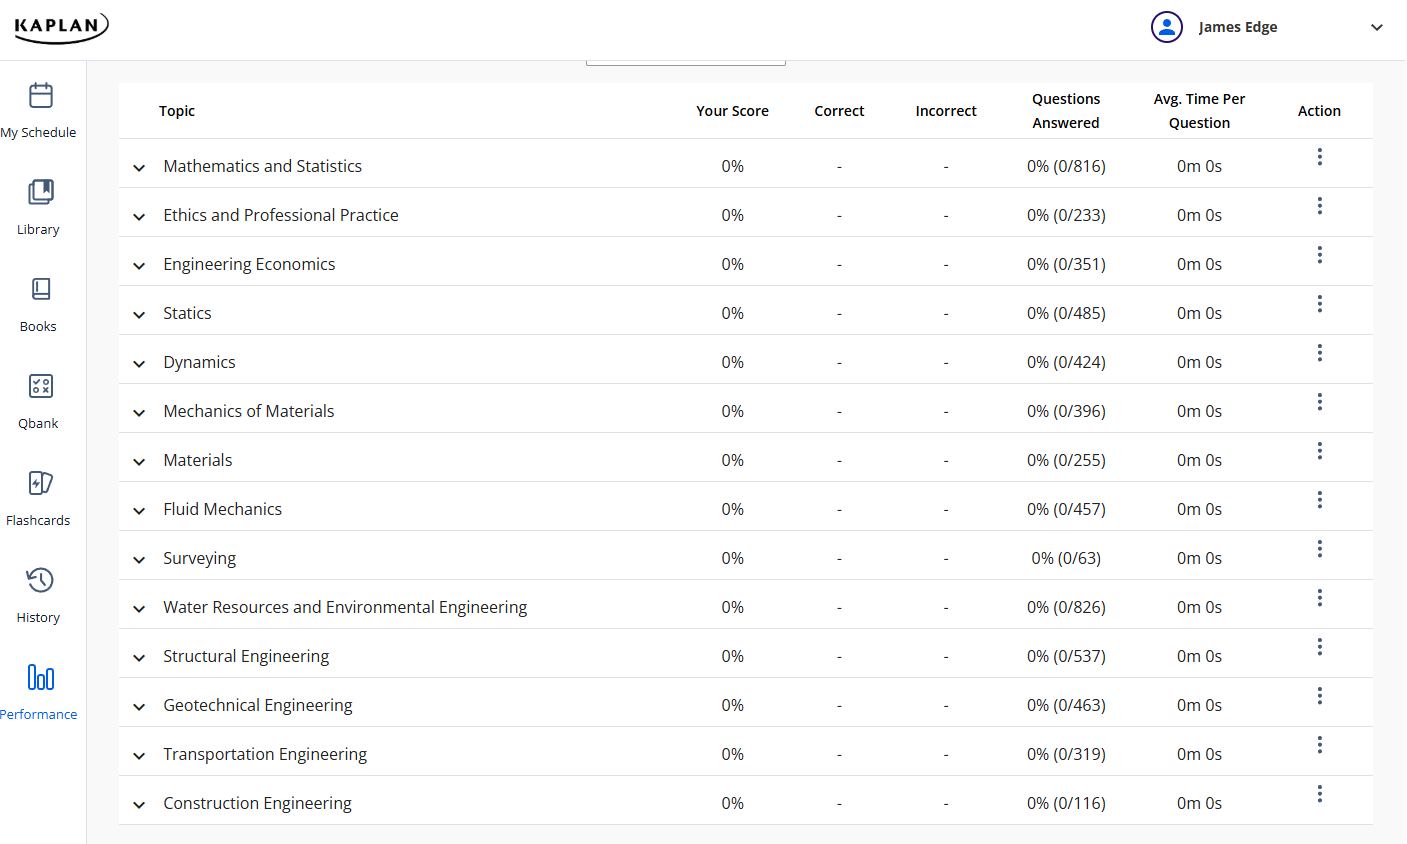
Task: Open three-dot menu for Engineering Economics
Action: pyautogui.click(x=1320, y=255)
